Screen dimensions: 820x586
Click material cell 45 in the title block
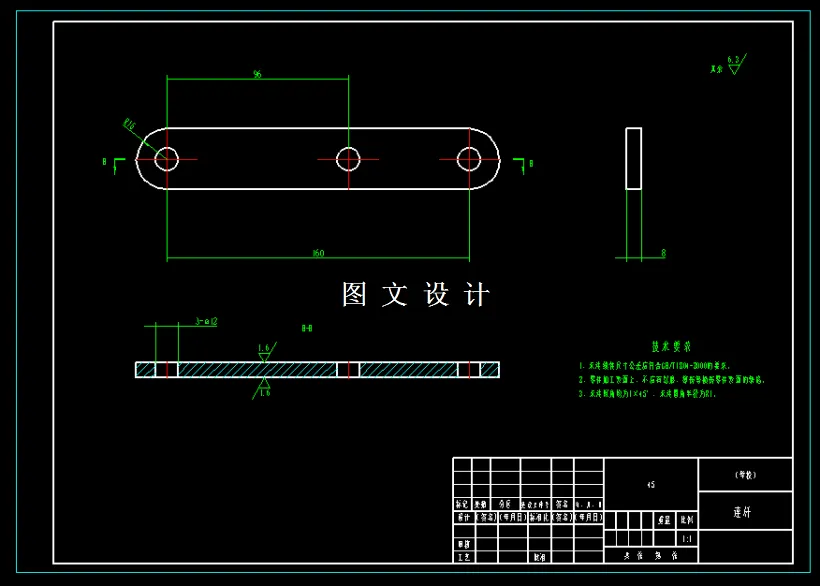651,485
